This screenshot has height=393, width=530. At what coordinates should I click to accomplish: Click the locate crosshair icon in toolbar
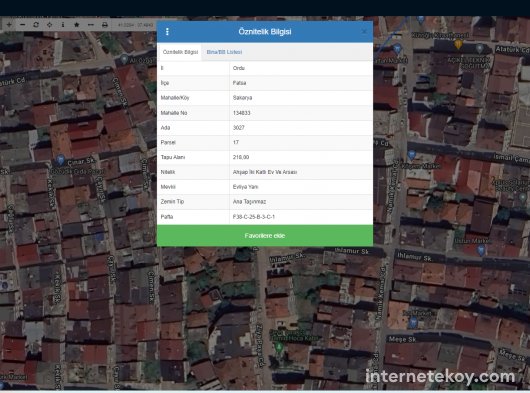(x=49, y=25)
